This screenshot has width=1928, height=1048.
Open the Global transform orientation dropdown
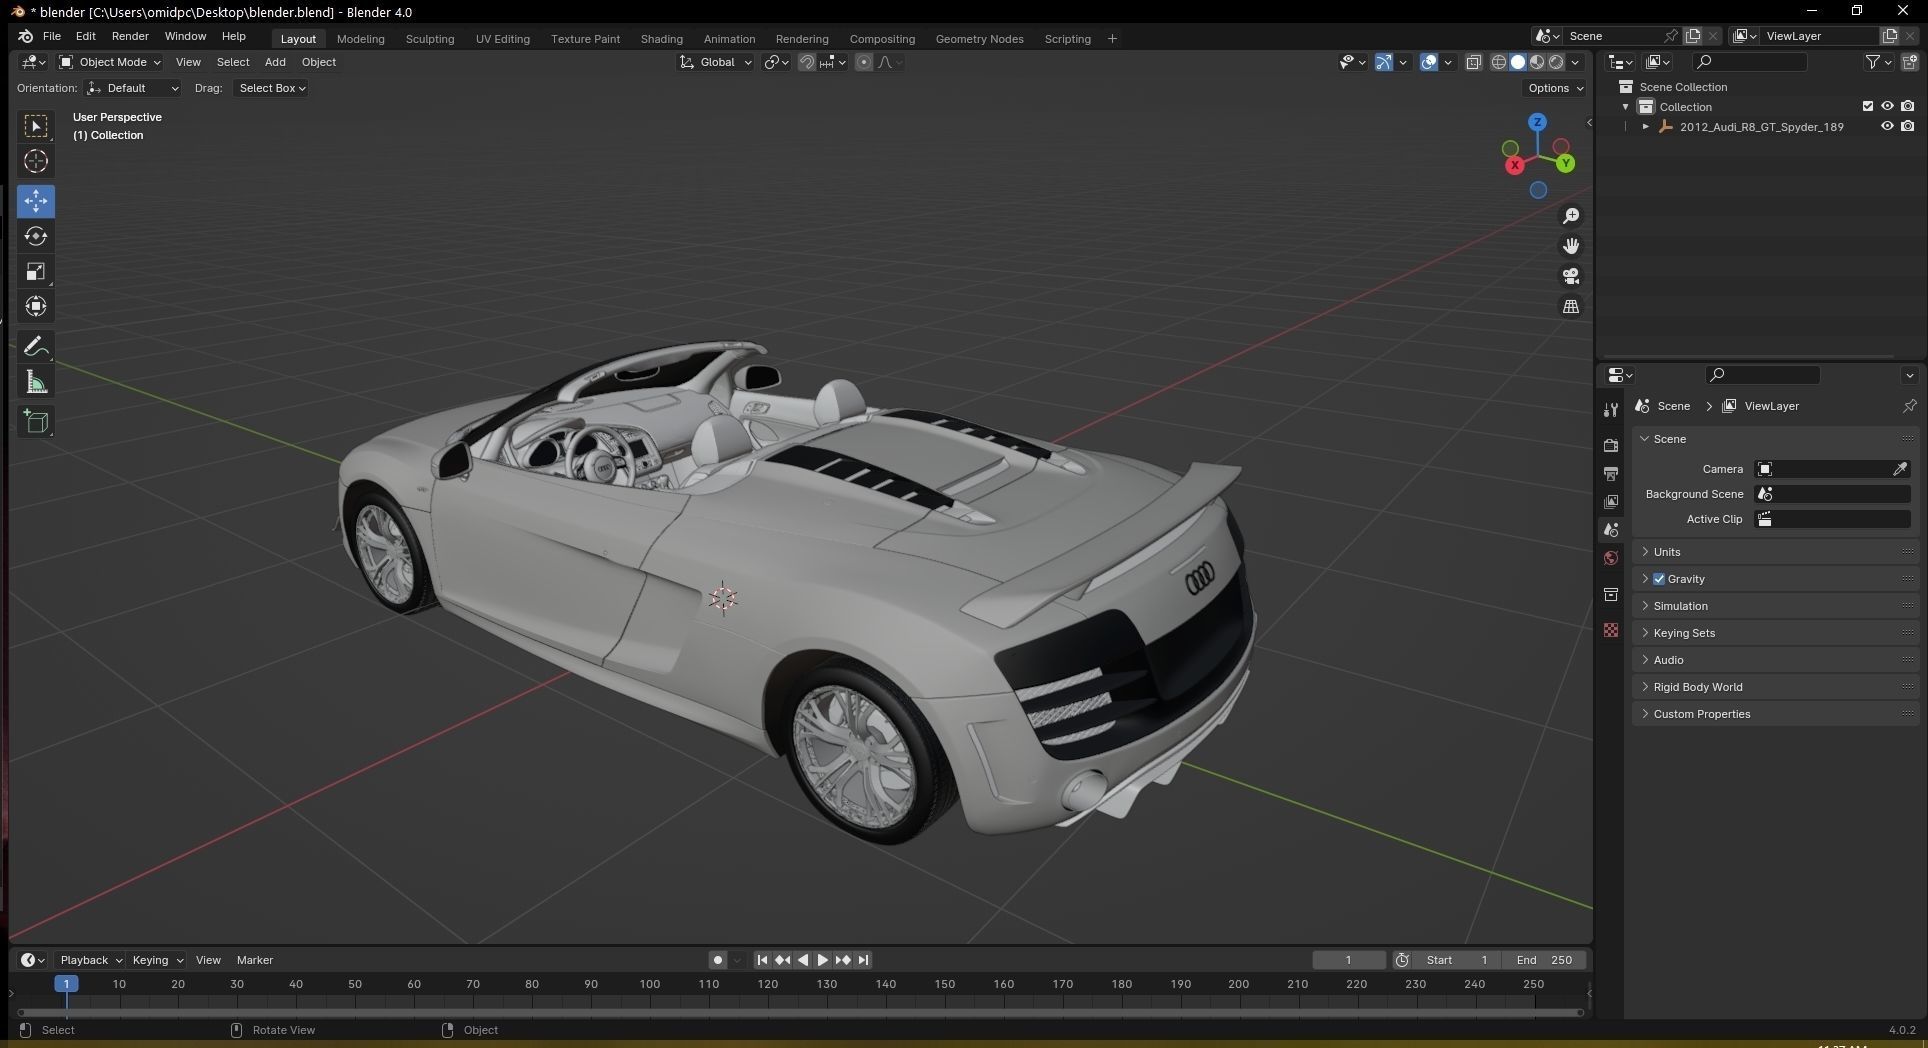(716, 62)
